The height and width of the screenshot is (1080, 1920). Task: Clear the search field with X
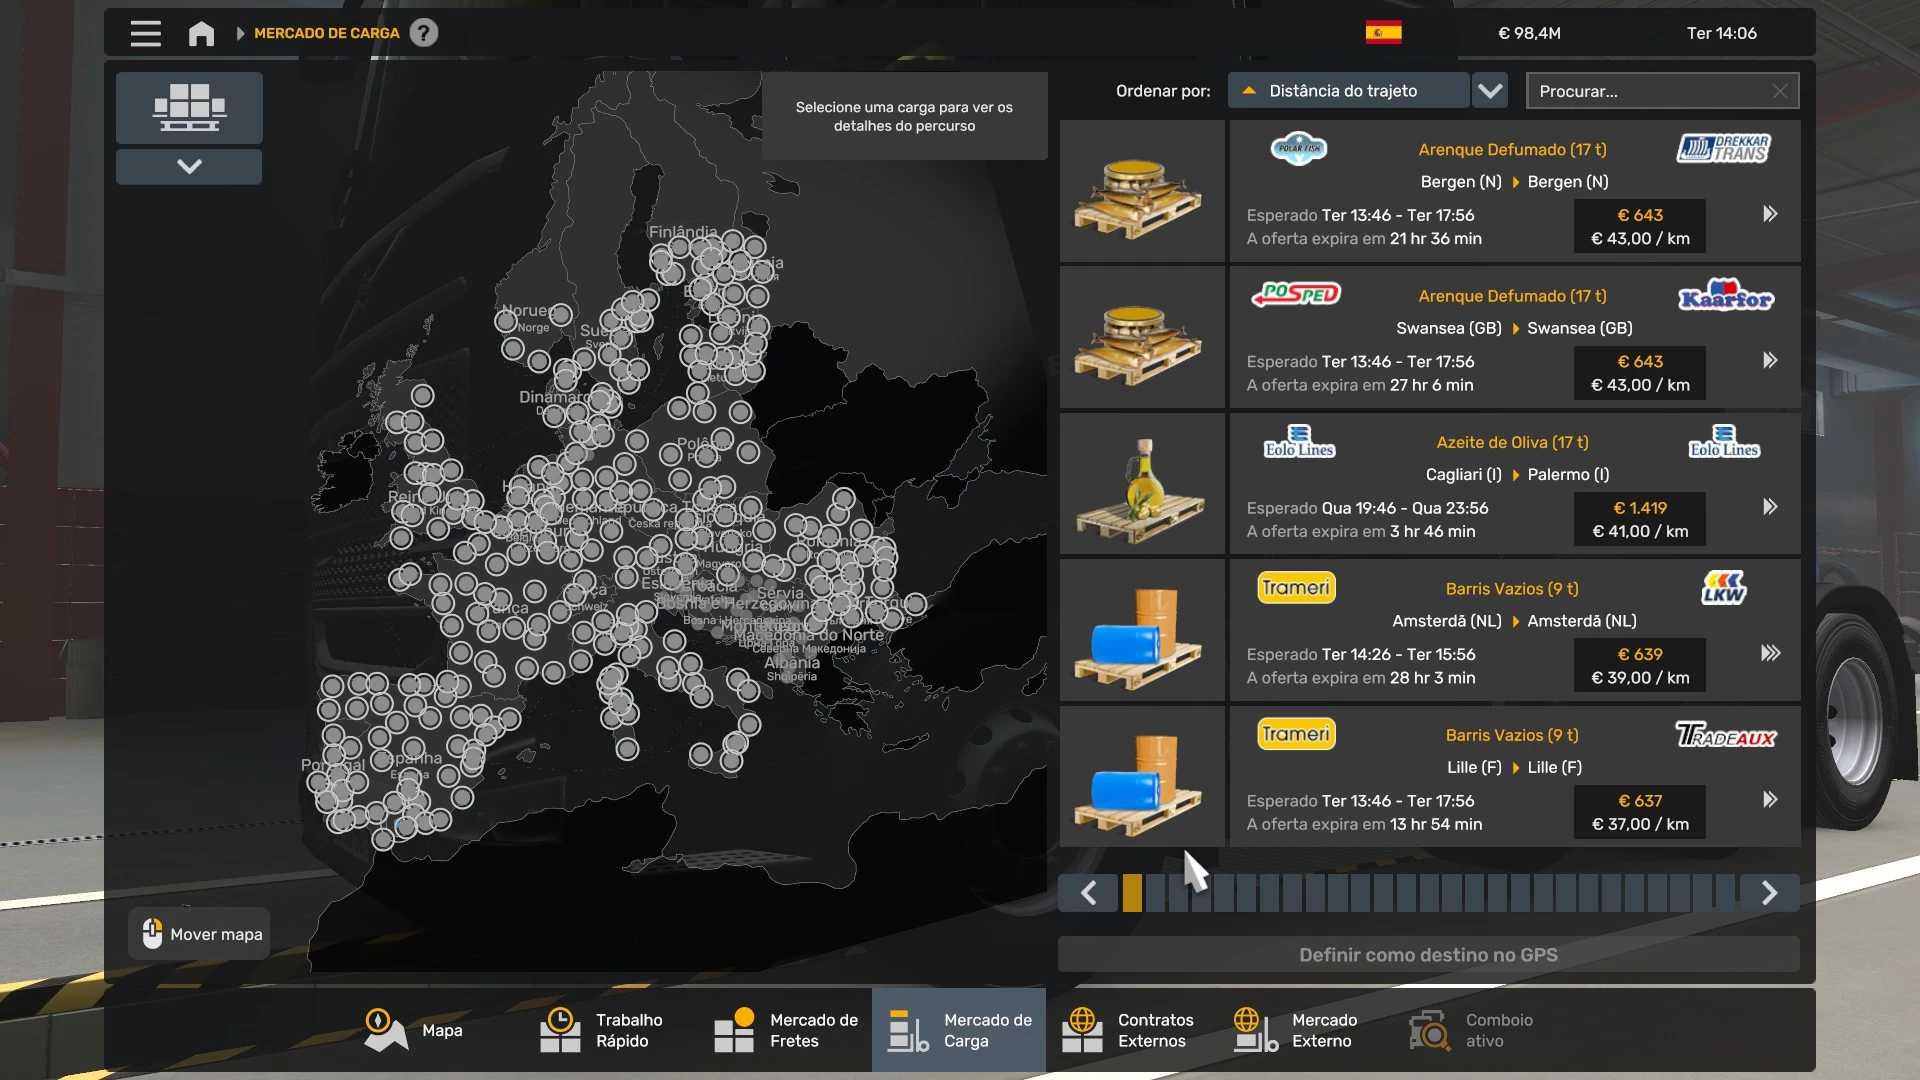pos(1780,91)
